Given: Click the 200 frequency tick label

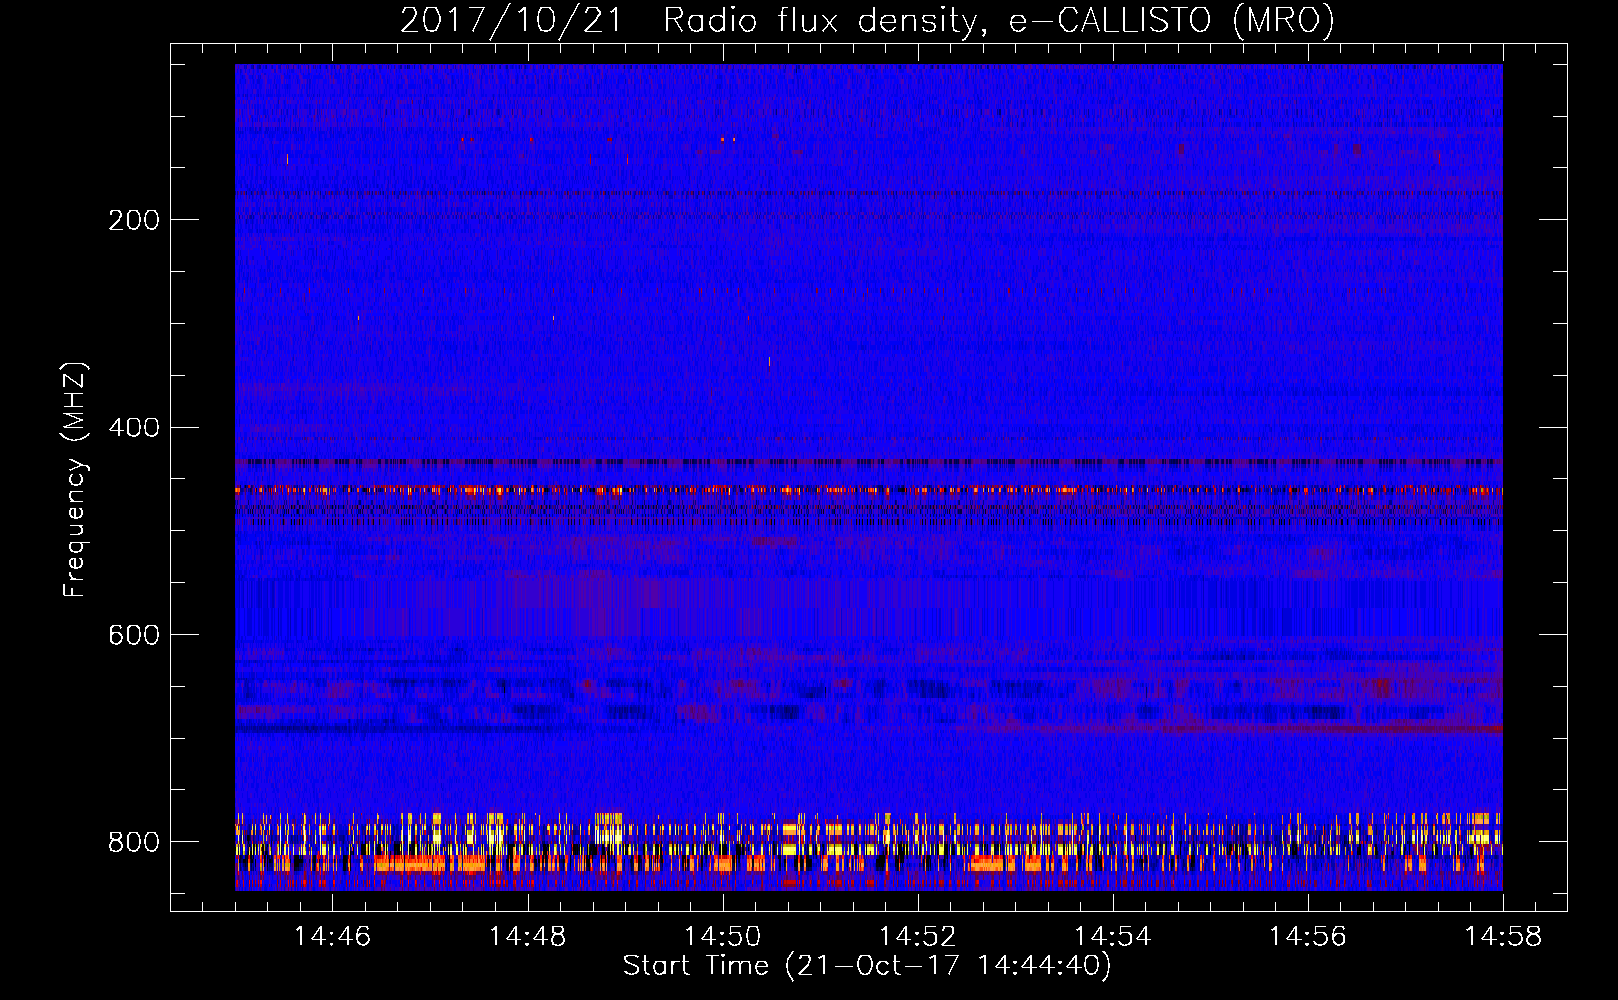Looking at the screenshot, I should pos(134,220).
